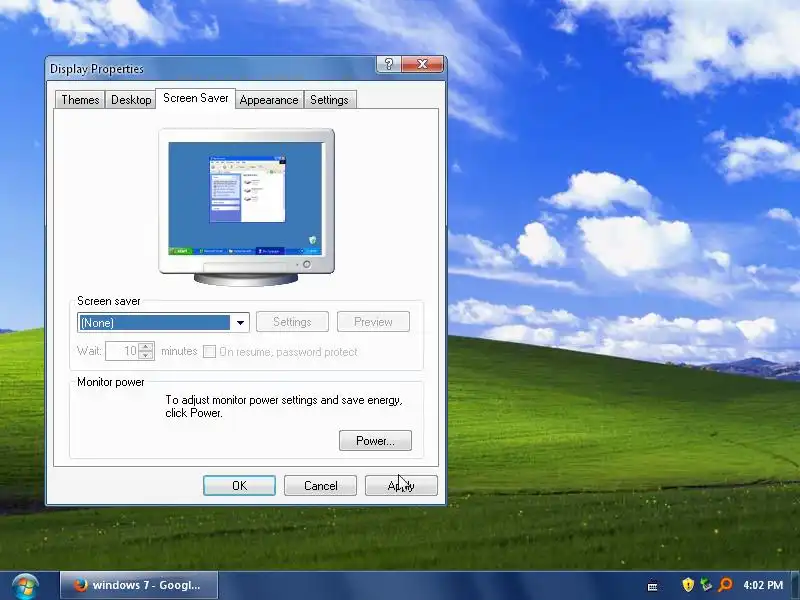The image size is (800, 600).
Task: Click the disabled screen saver Settings button
Action: click(x=292, y=322)
